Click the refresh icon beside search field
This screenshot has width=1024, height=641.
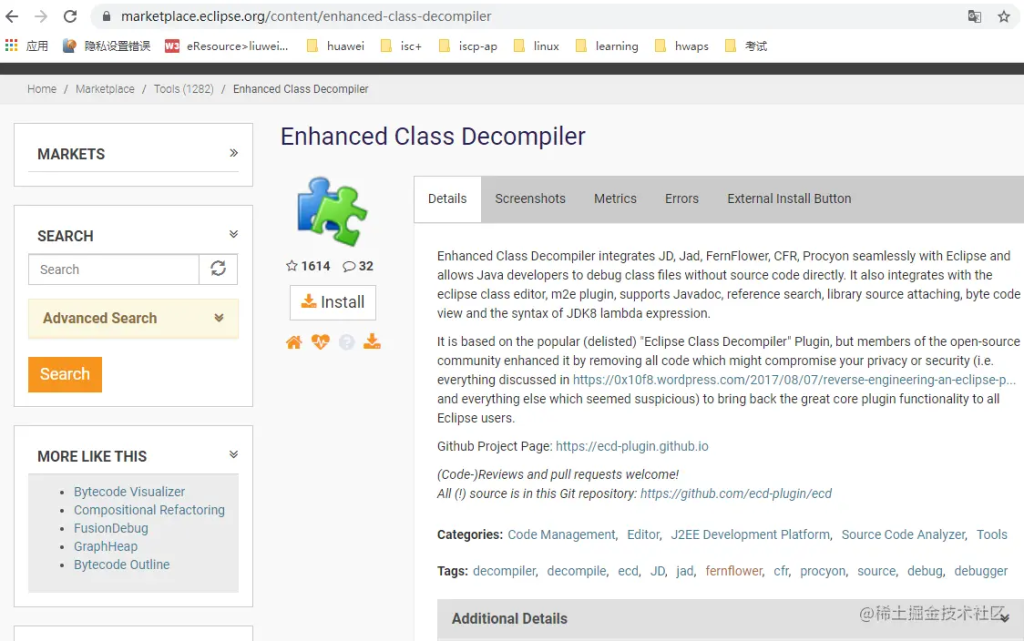[x=218, y=269]
